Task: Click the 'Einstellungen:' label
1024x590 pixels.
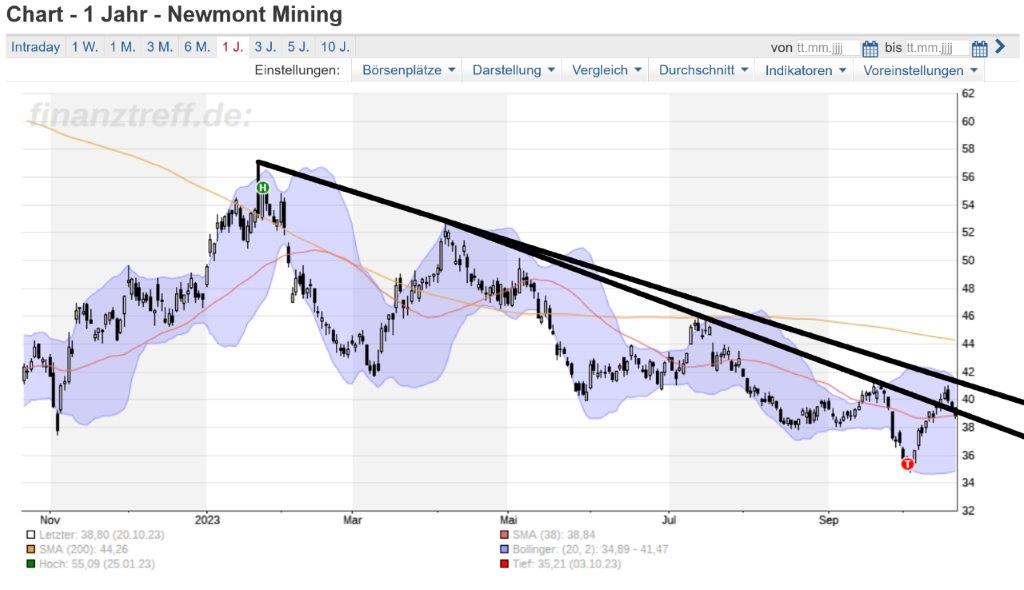Action: (297, 70)
